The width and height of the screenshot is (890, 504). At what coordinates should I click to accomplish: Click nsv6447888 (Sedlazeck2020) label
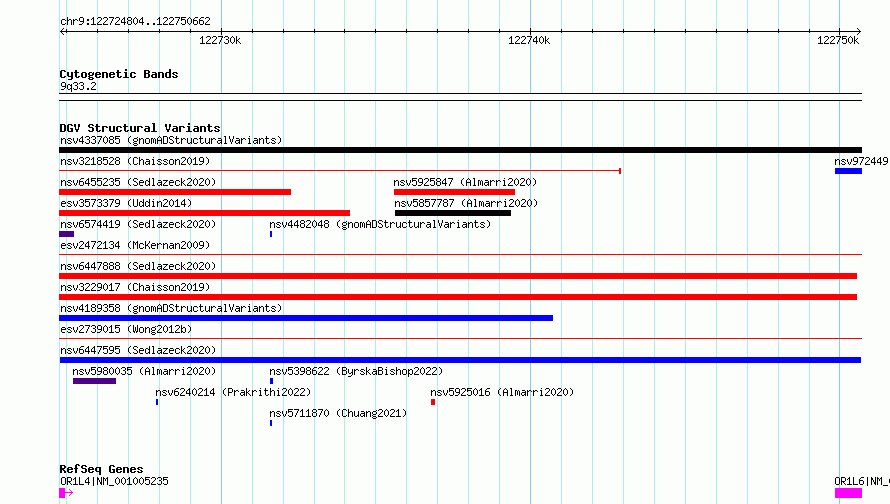click(138, 266)
